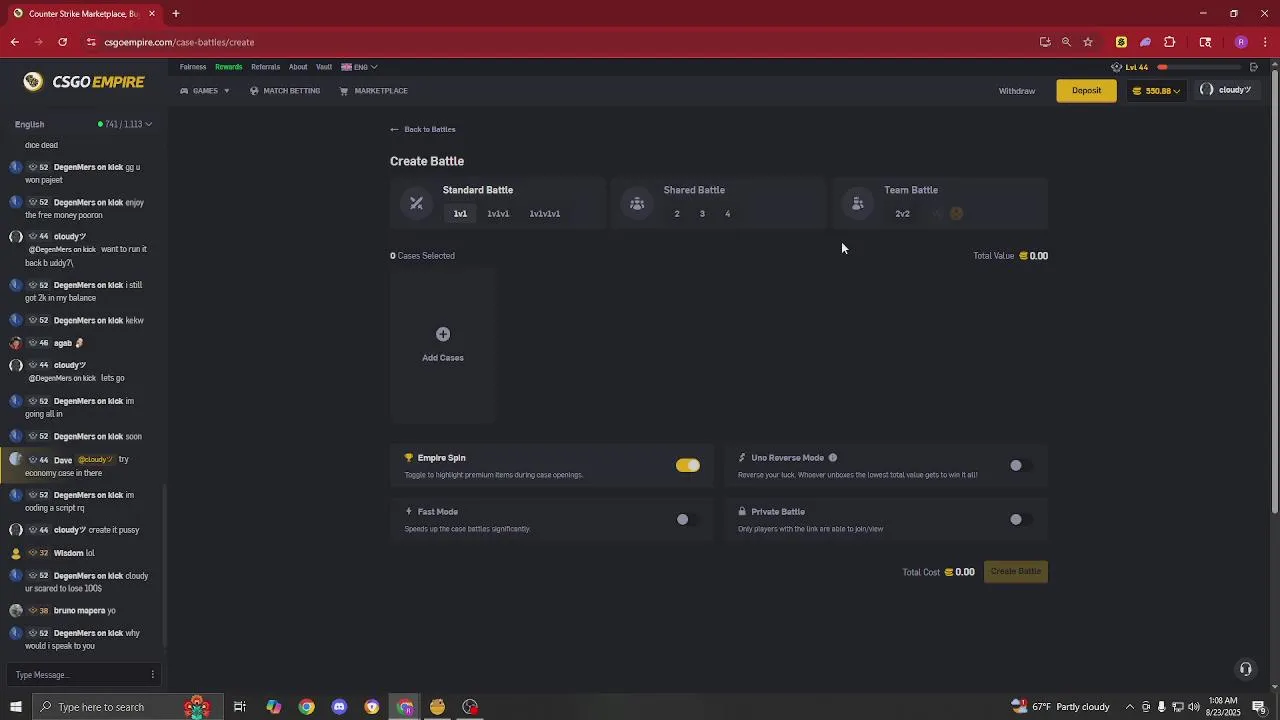This screenshot has height=720, width=1280.
Task: Expand the Games dropdown menu
Action: coord(205,91)
